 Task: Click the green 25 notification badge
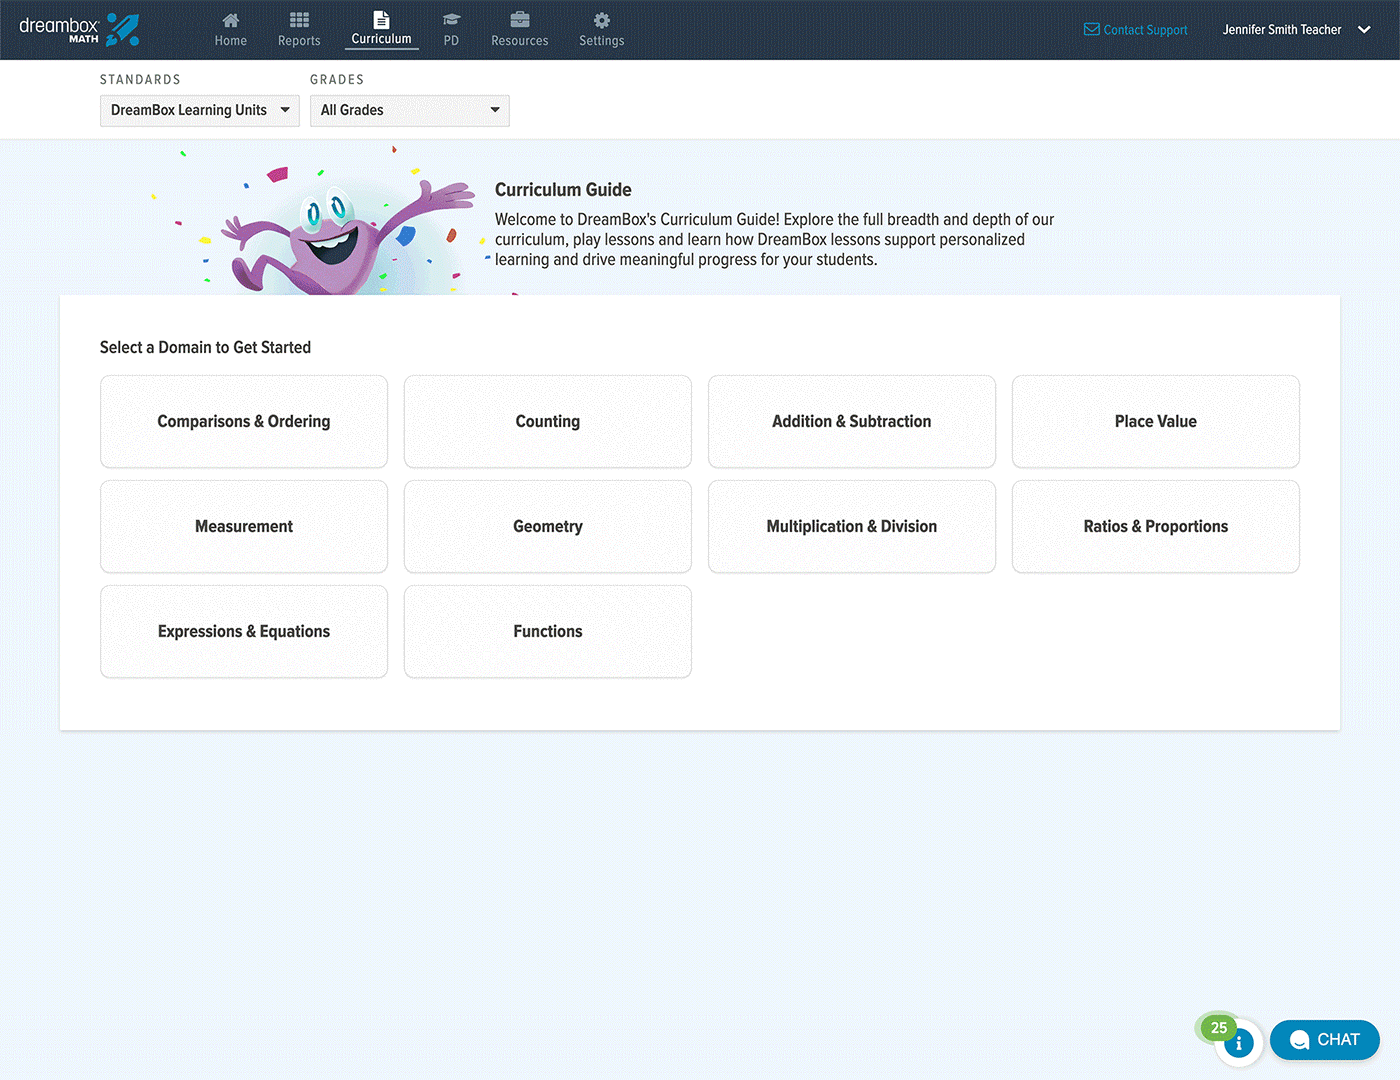tap(1218, 1027)
